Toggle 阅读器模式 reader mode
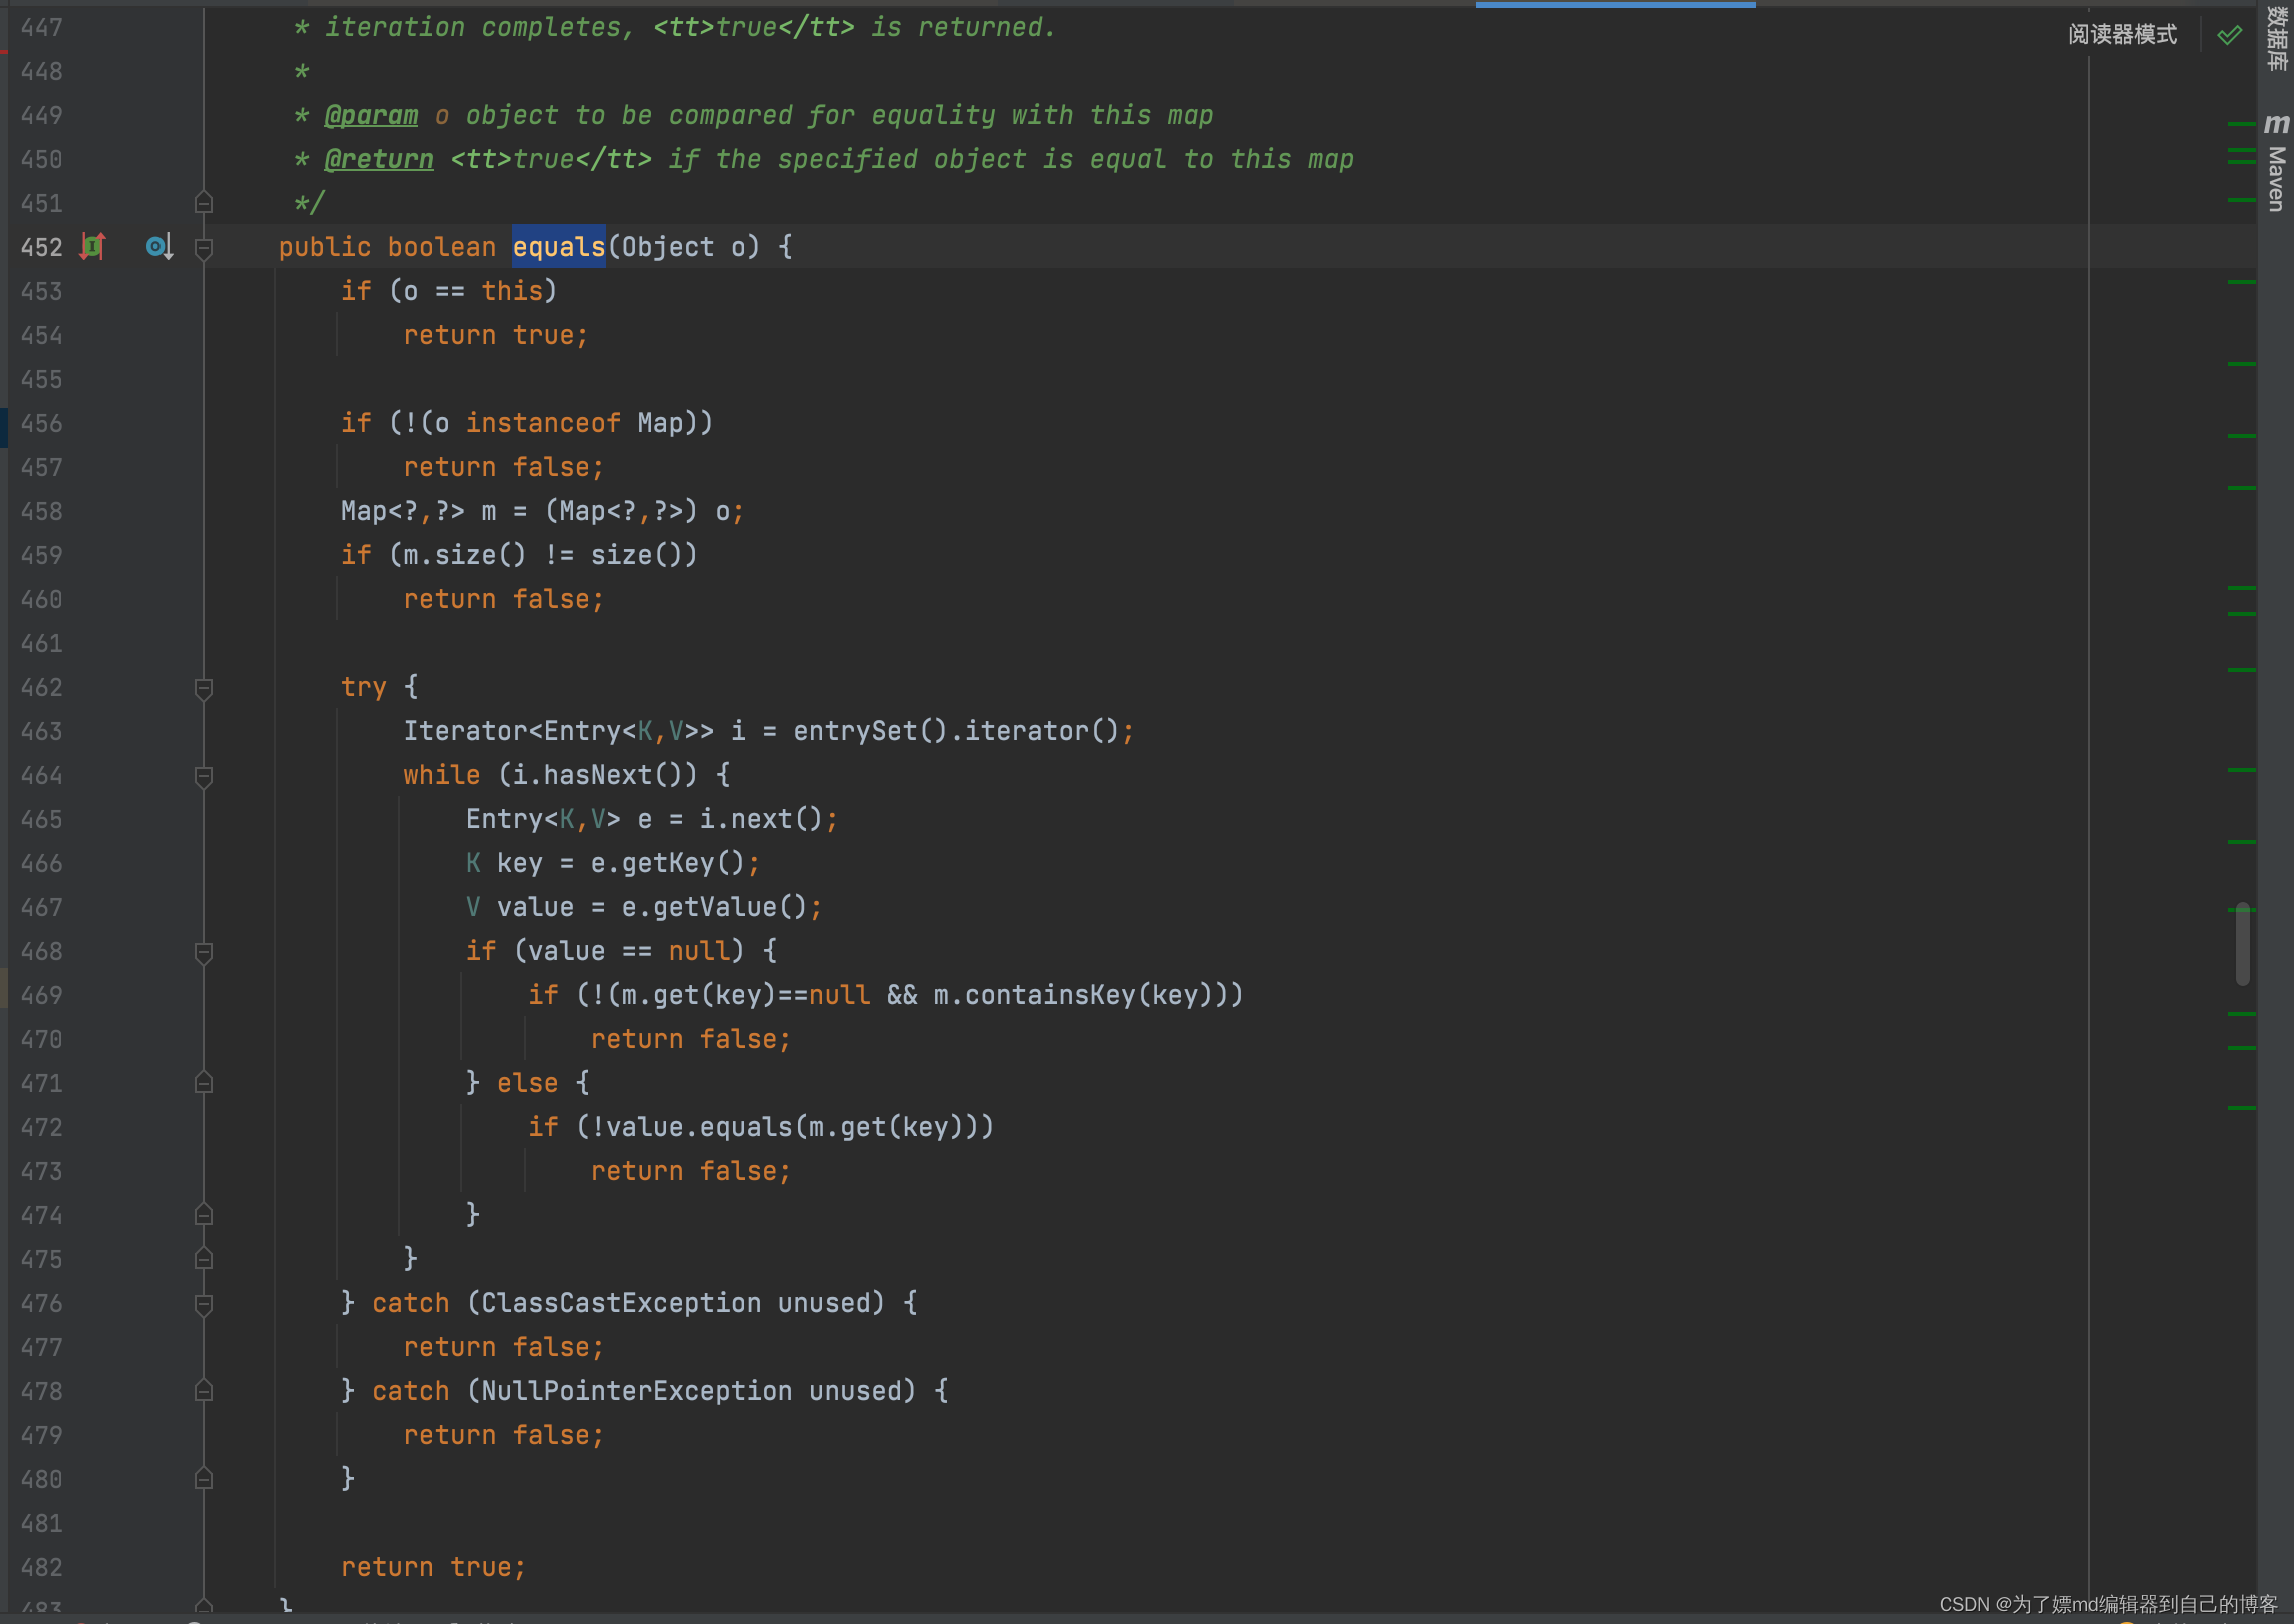The image size is (2294, 1624). tap(2122, 35)
